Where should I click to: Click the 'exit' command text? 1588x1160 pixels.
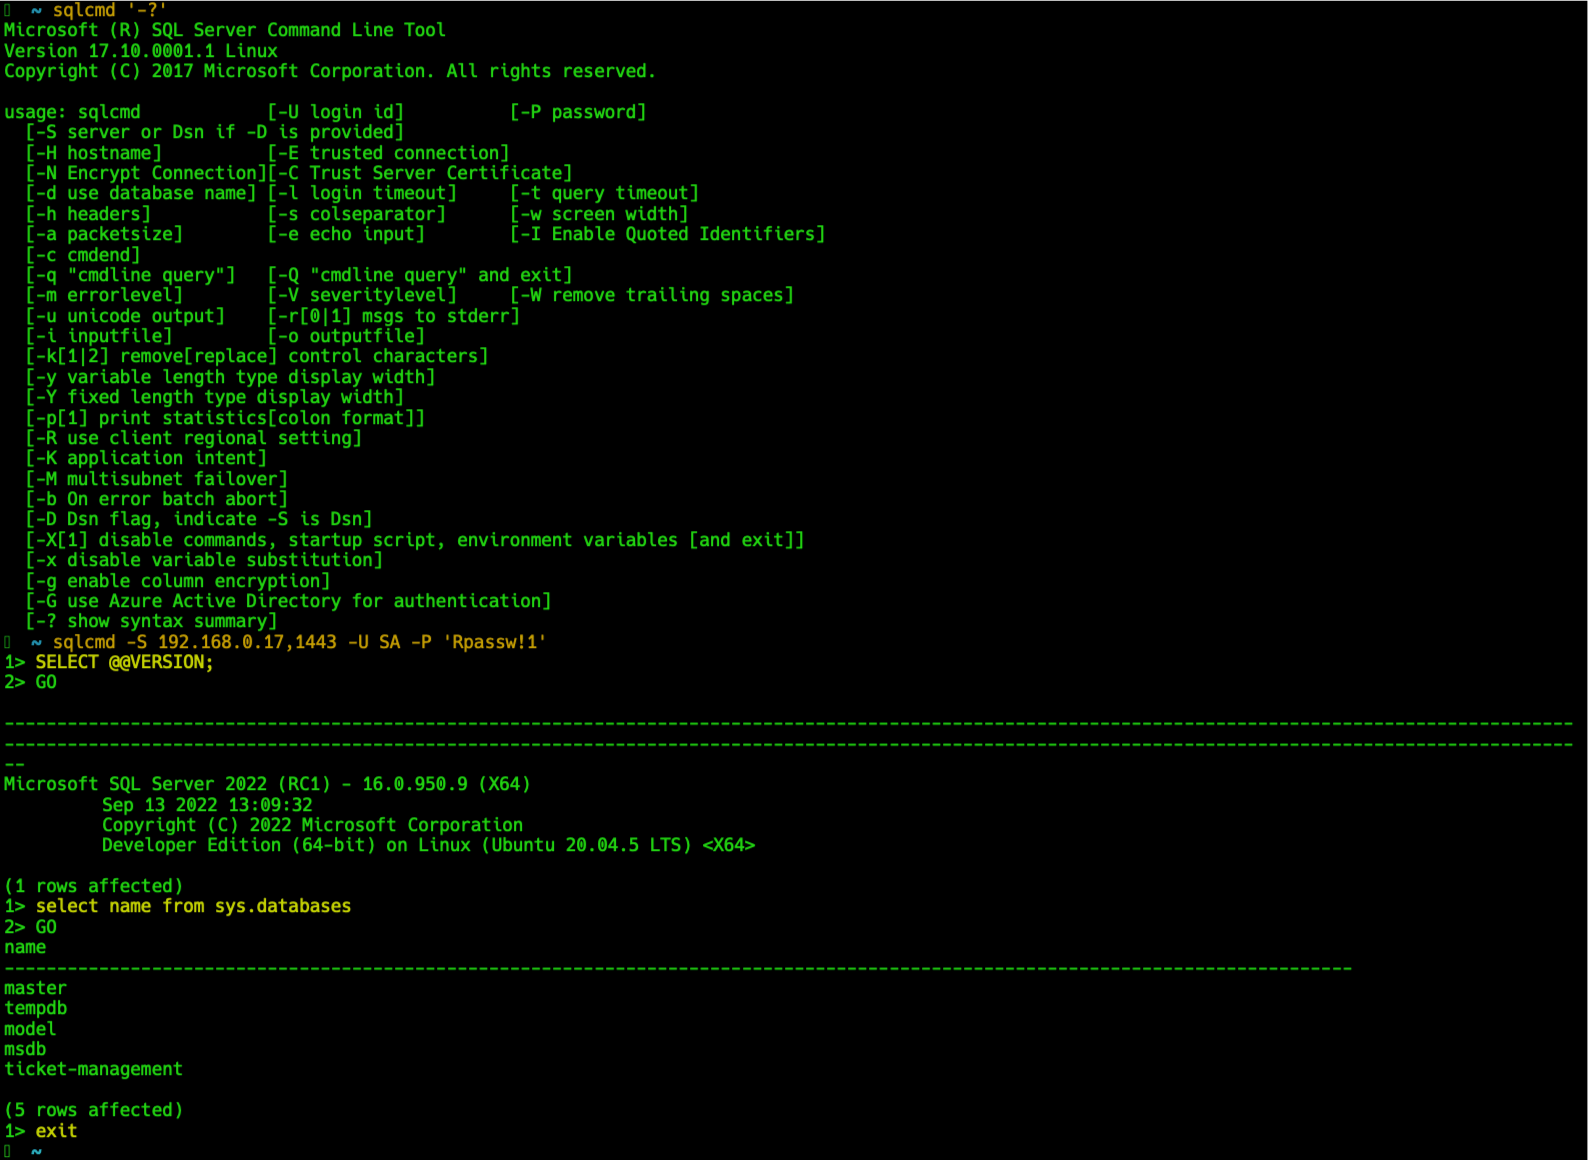[x=56, y=1131]
